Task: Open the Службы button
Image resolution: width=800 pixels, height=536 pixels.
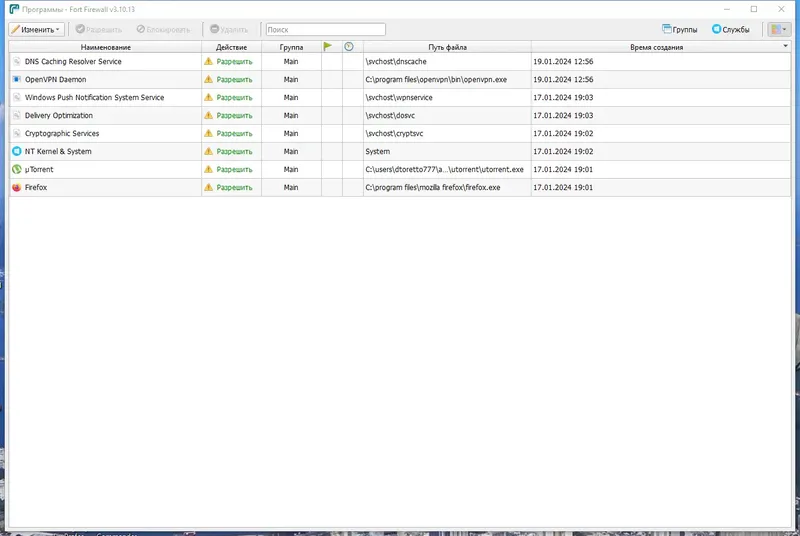Action: click(731, 30)
